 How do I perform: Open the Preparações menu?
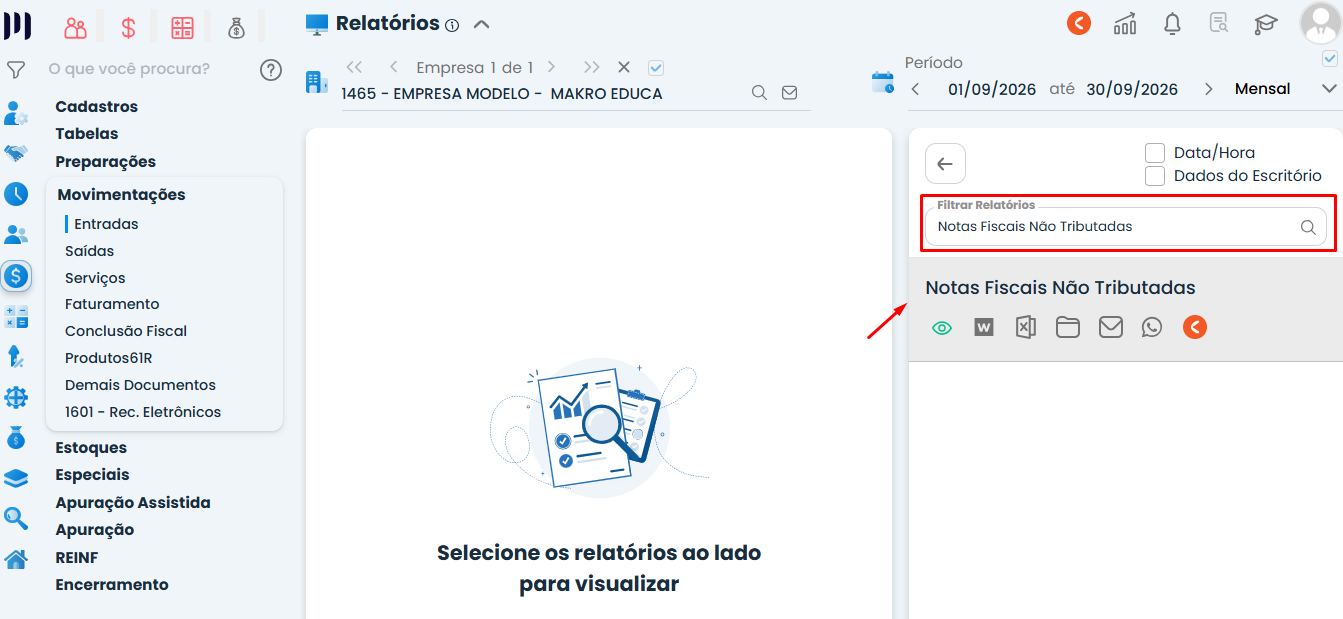tap(106, 162)
